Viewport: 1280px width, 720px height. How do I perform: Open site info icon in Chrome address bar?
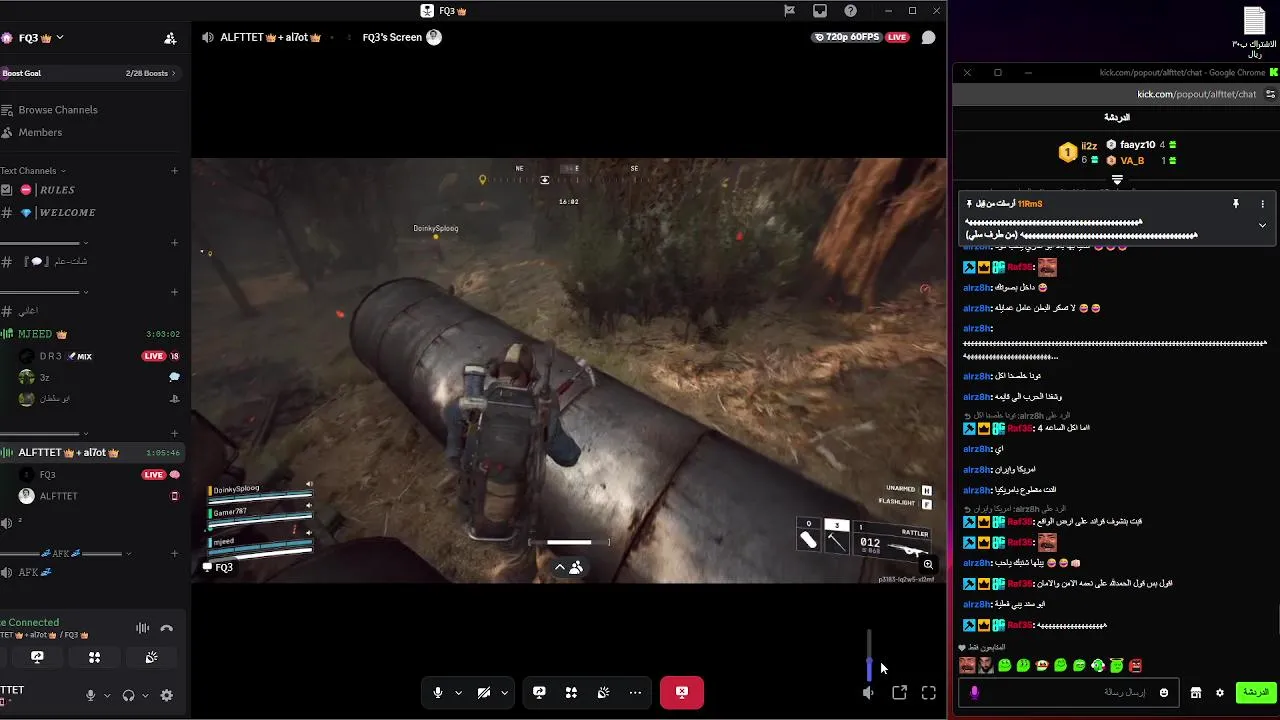click(1270, 94)
